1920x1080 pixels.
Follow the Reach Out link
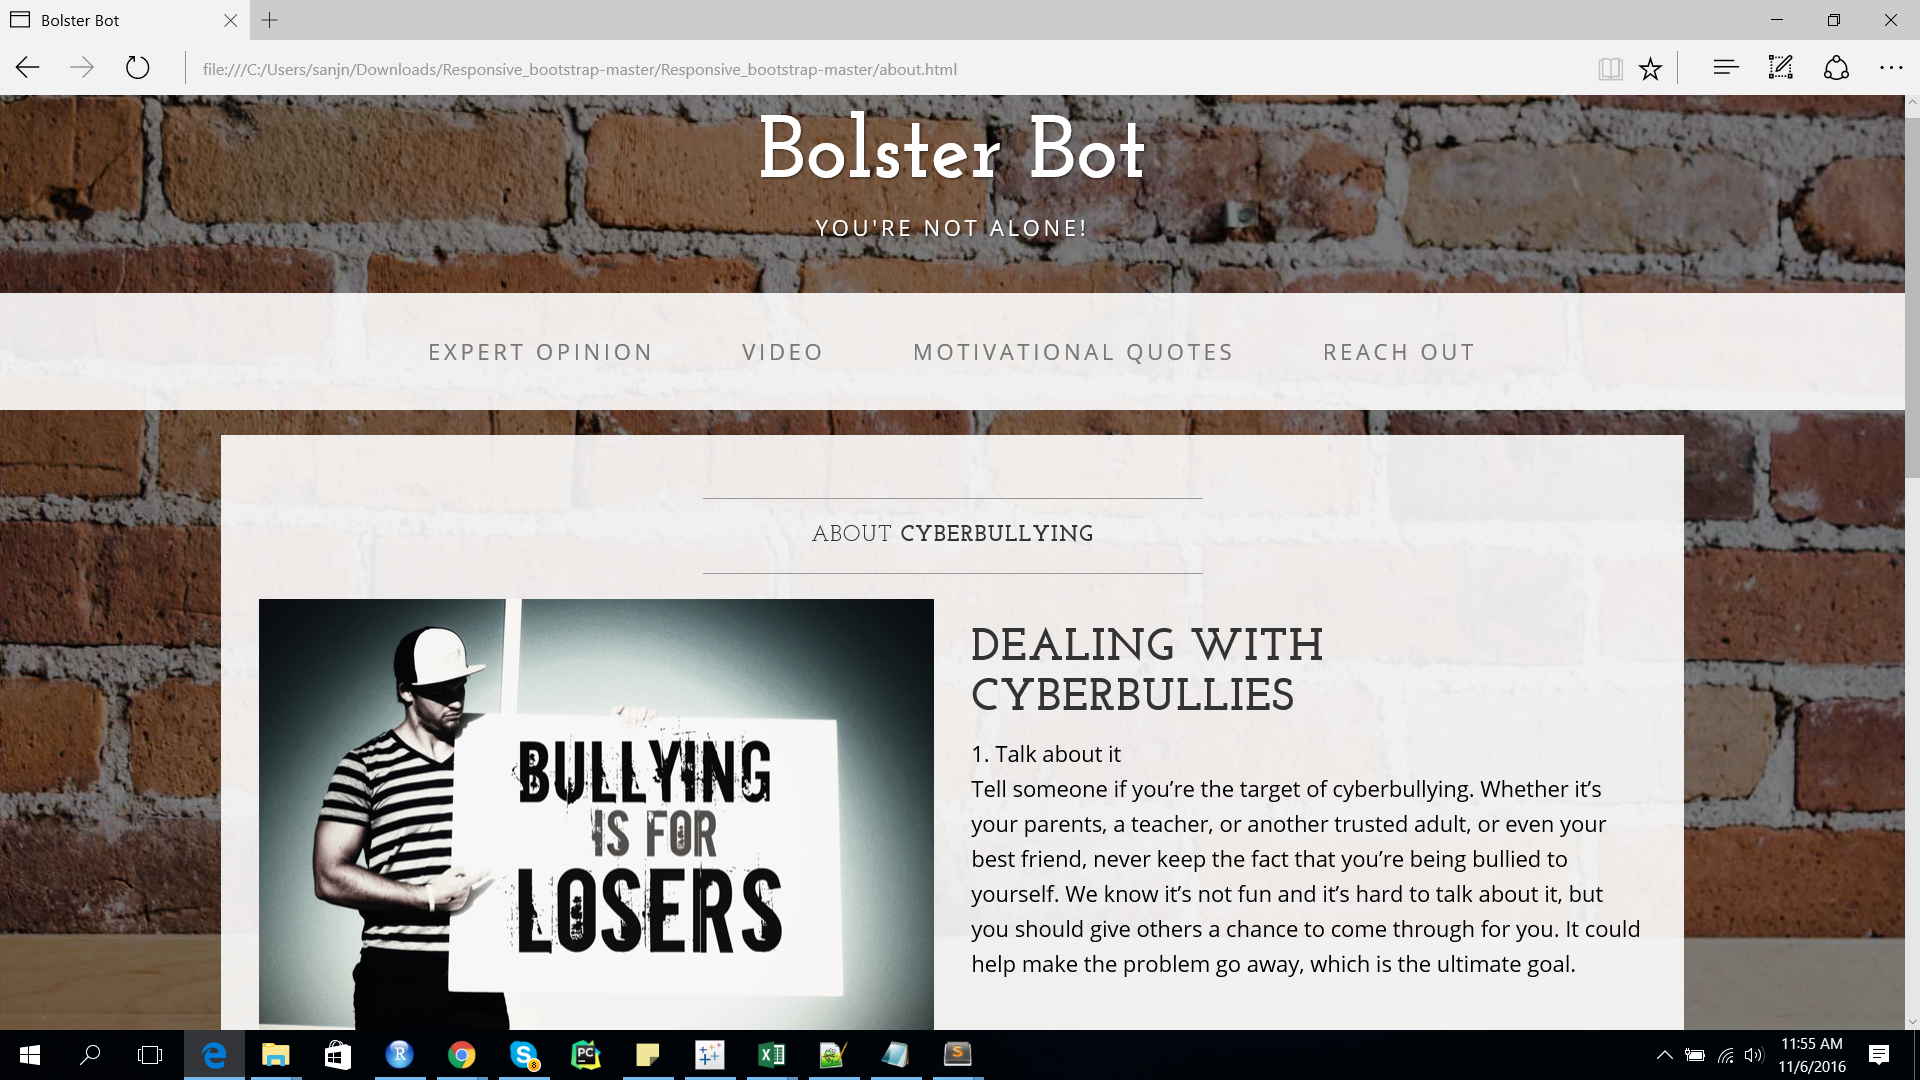tap(1399, 352)
